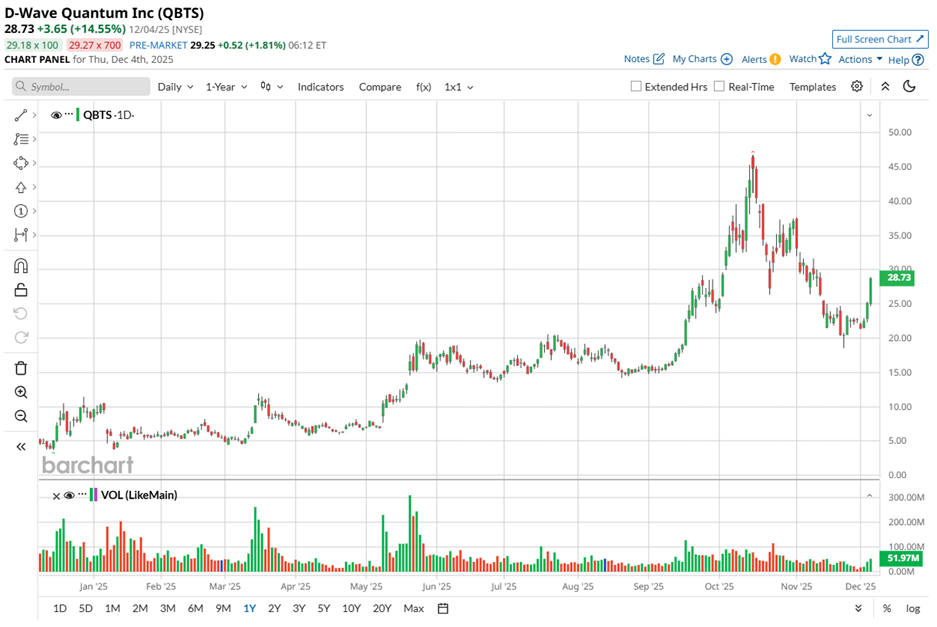Image resolution: width=937 pixels, height=627 pixels.
Task: Open the 1-Year period dropdown
Action: pyautogui.click(x=226, y=87)
